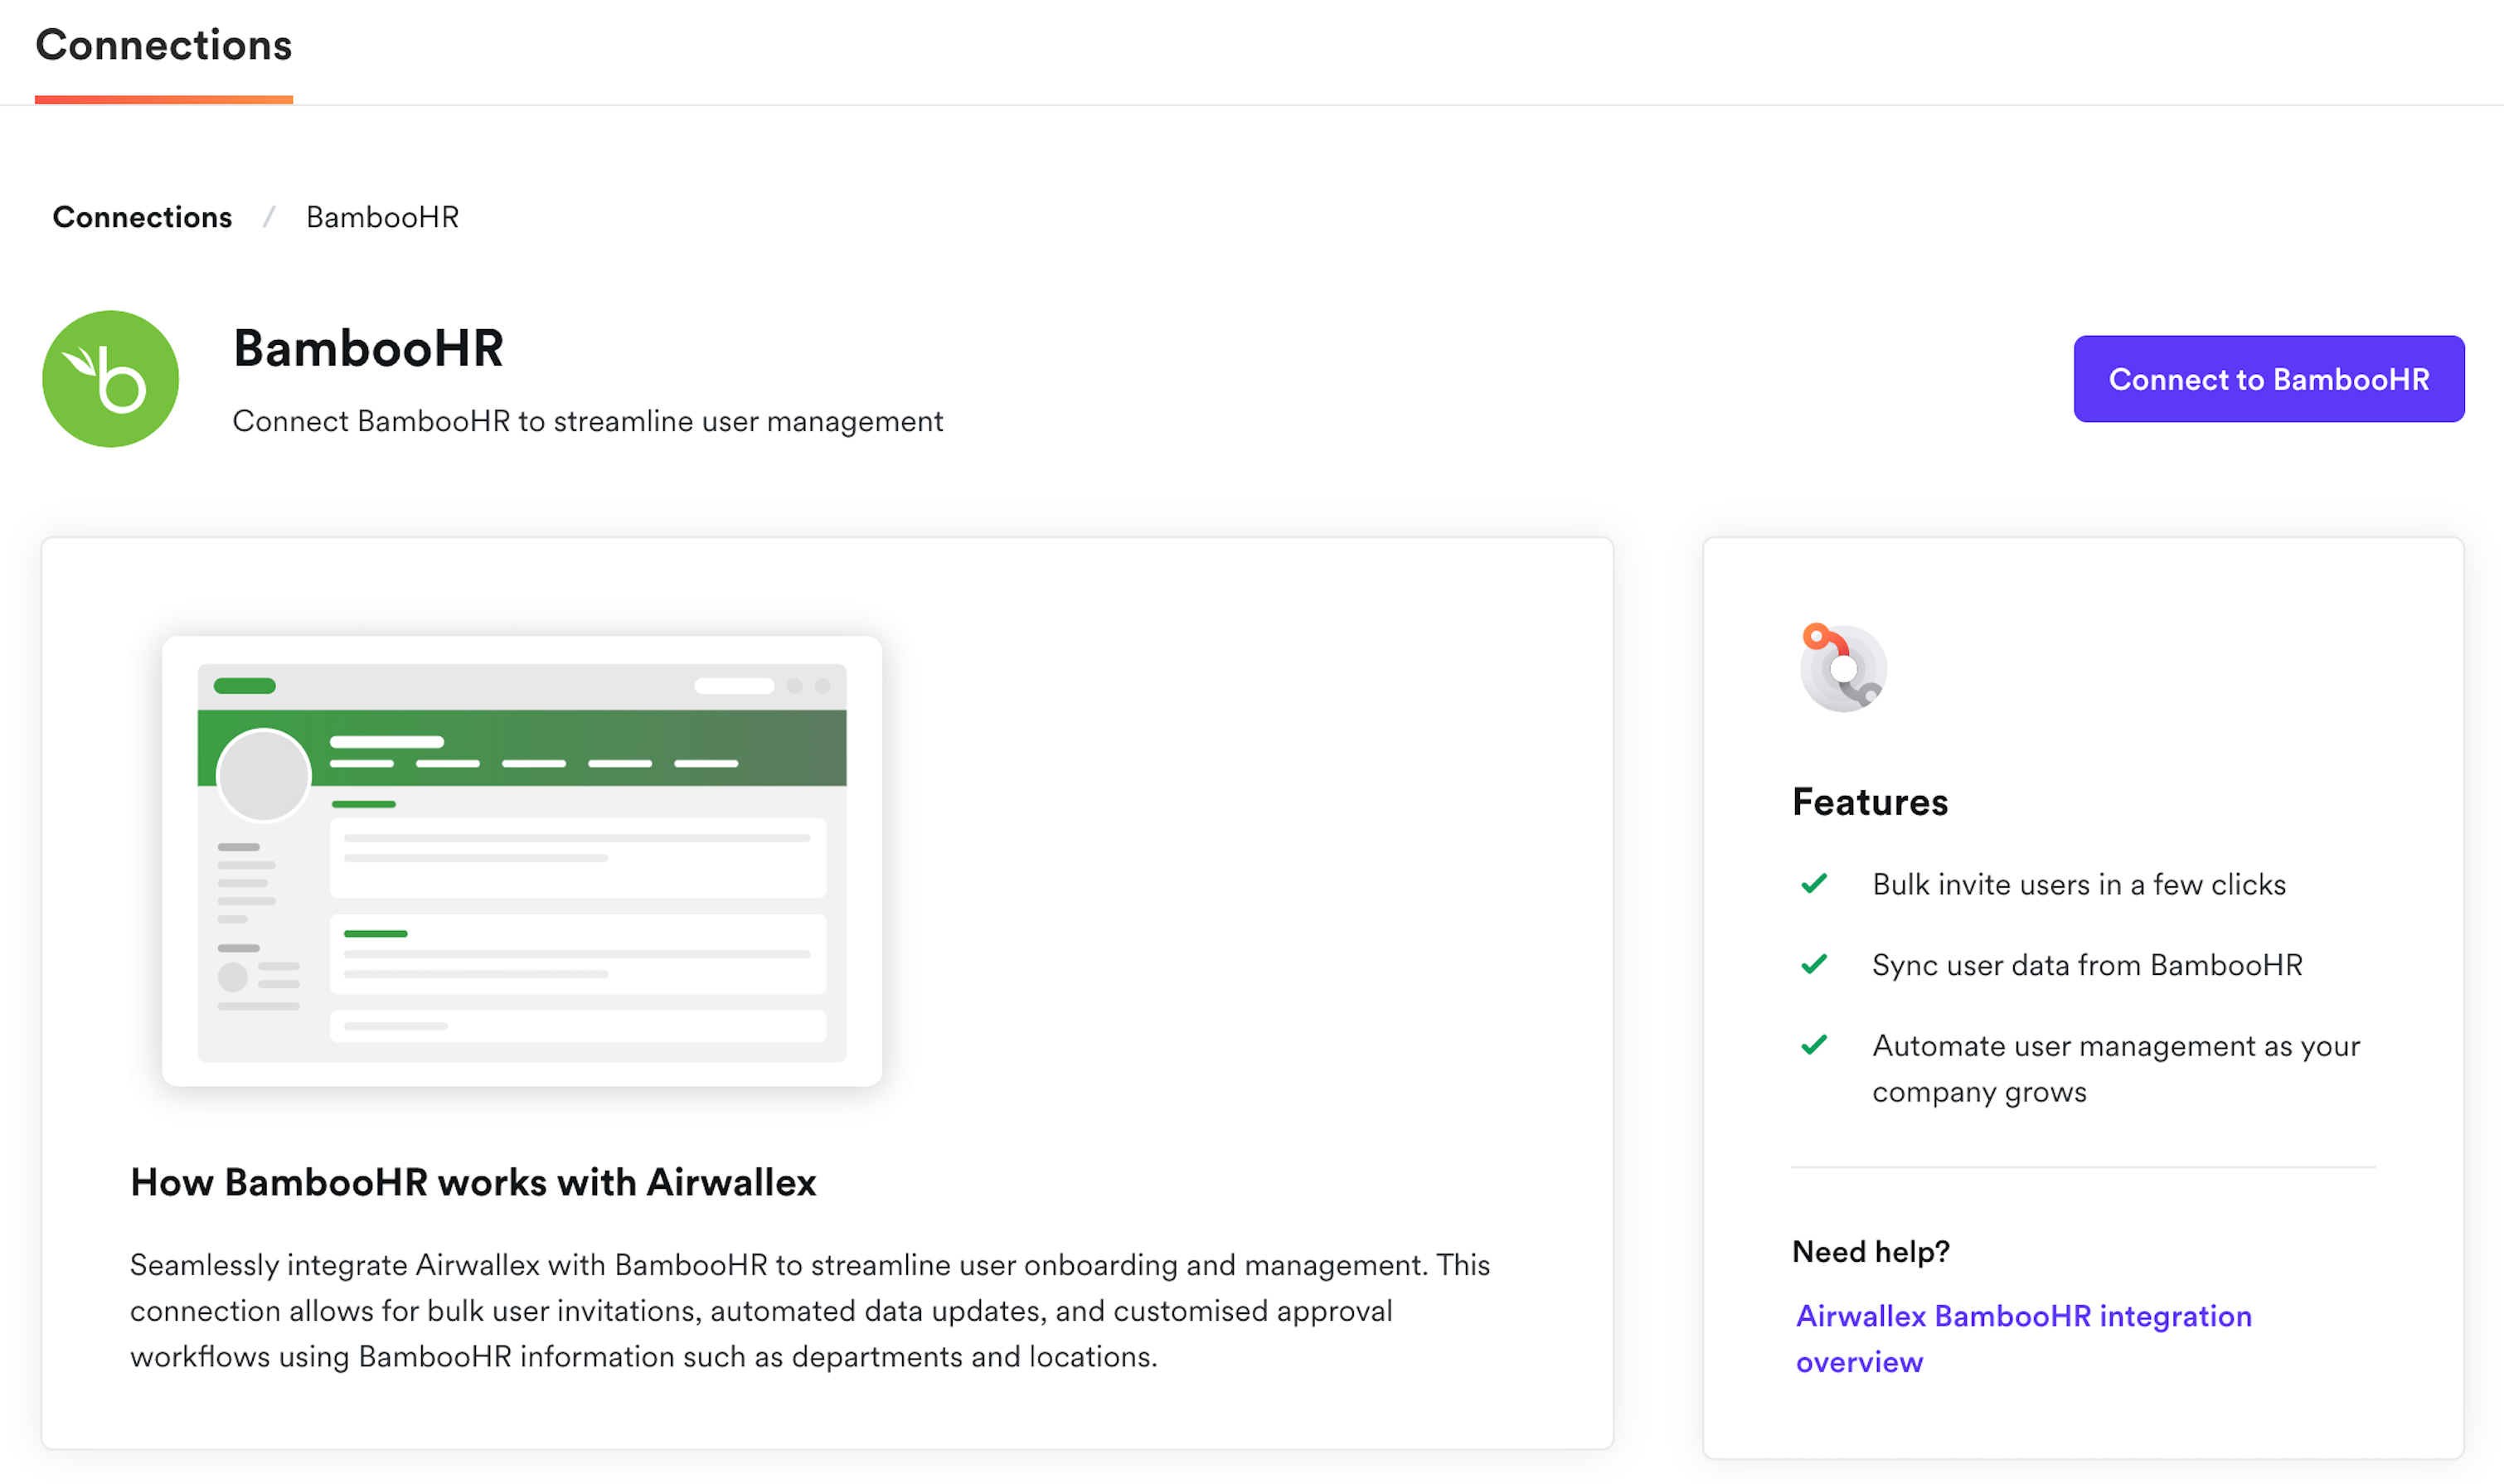
Task: Go back via Connections breadcrumb link
Action: point(142,217)
